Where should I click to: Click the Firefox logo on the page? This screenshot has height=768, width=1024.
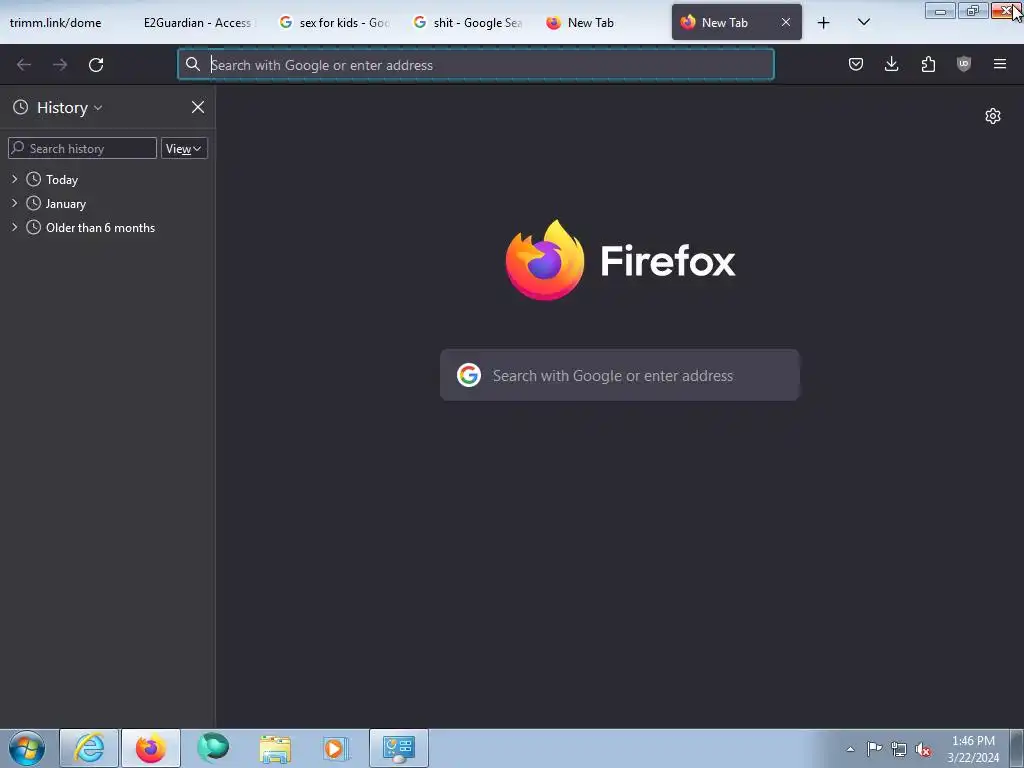tap(545, 260)
